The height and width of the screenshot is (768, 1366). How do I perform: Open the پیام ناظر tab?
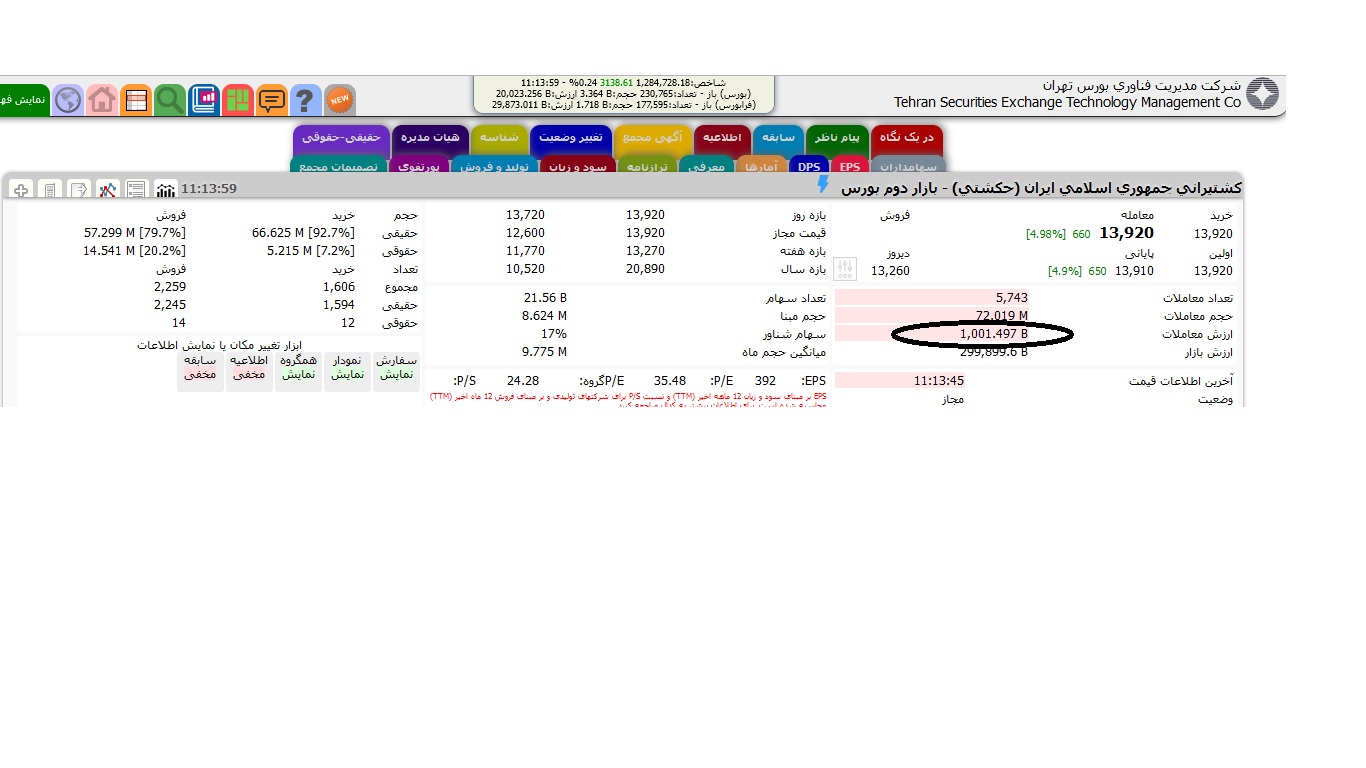point(837,138)
